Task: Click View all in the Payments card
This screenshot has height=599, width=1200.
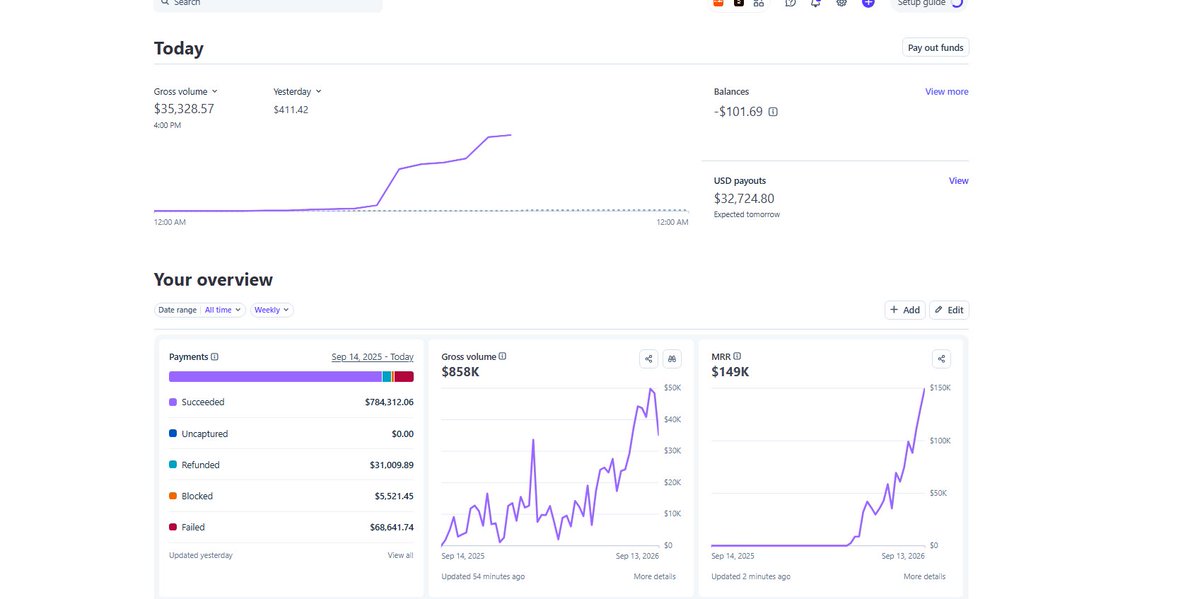Action: coord(401,555)
